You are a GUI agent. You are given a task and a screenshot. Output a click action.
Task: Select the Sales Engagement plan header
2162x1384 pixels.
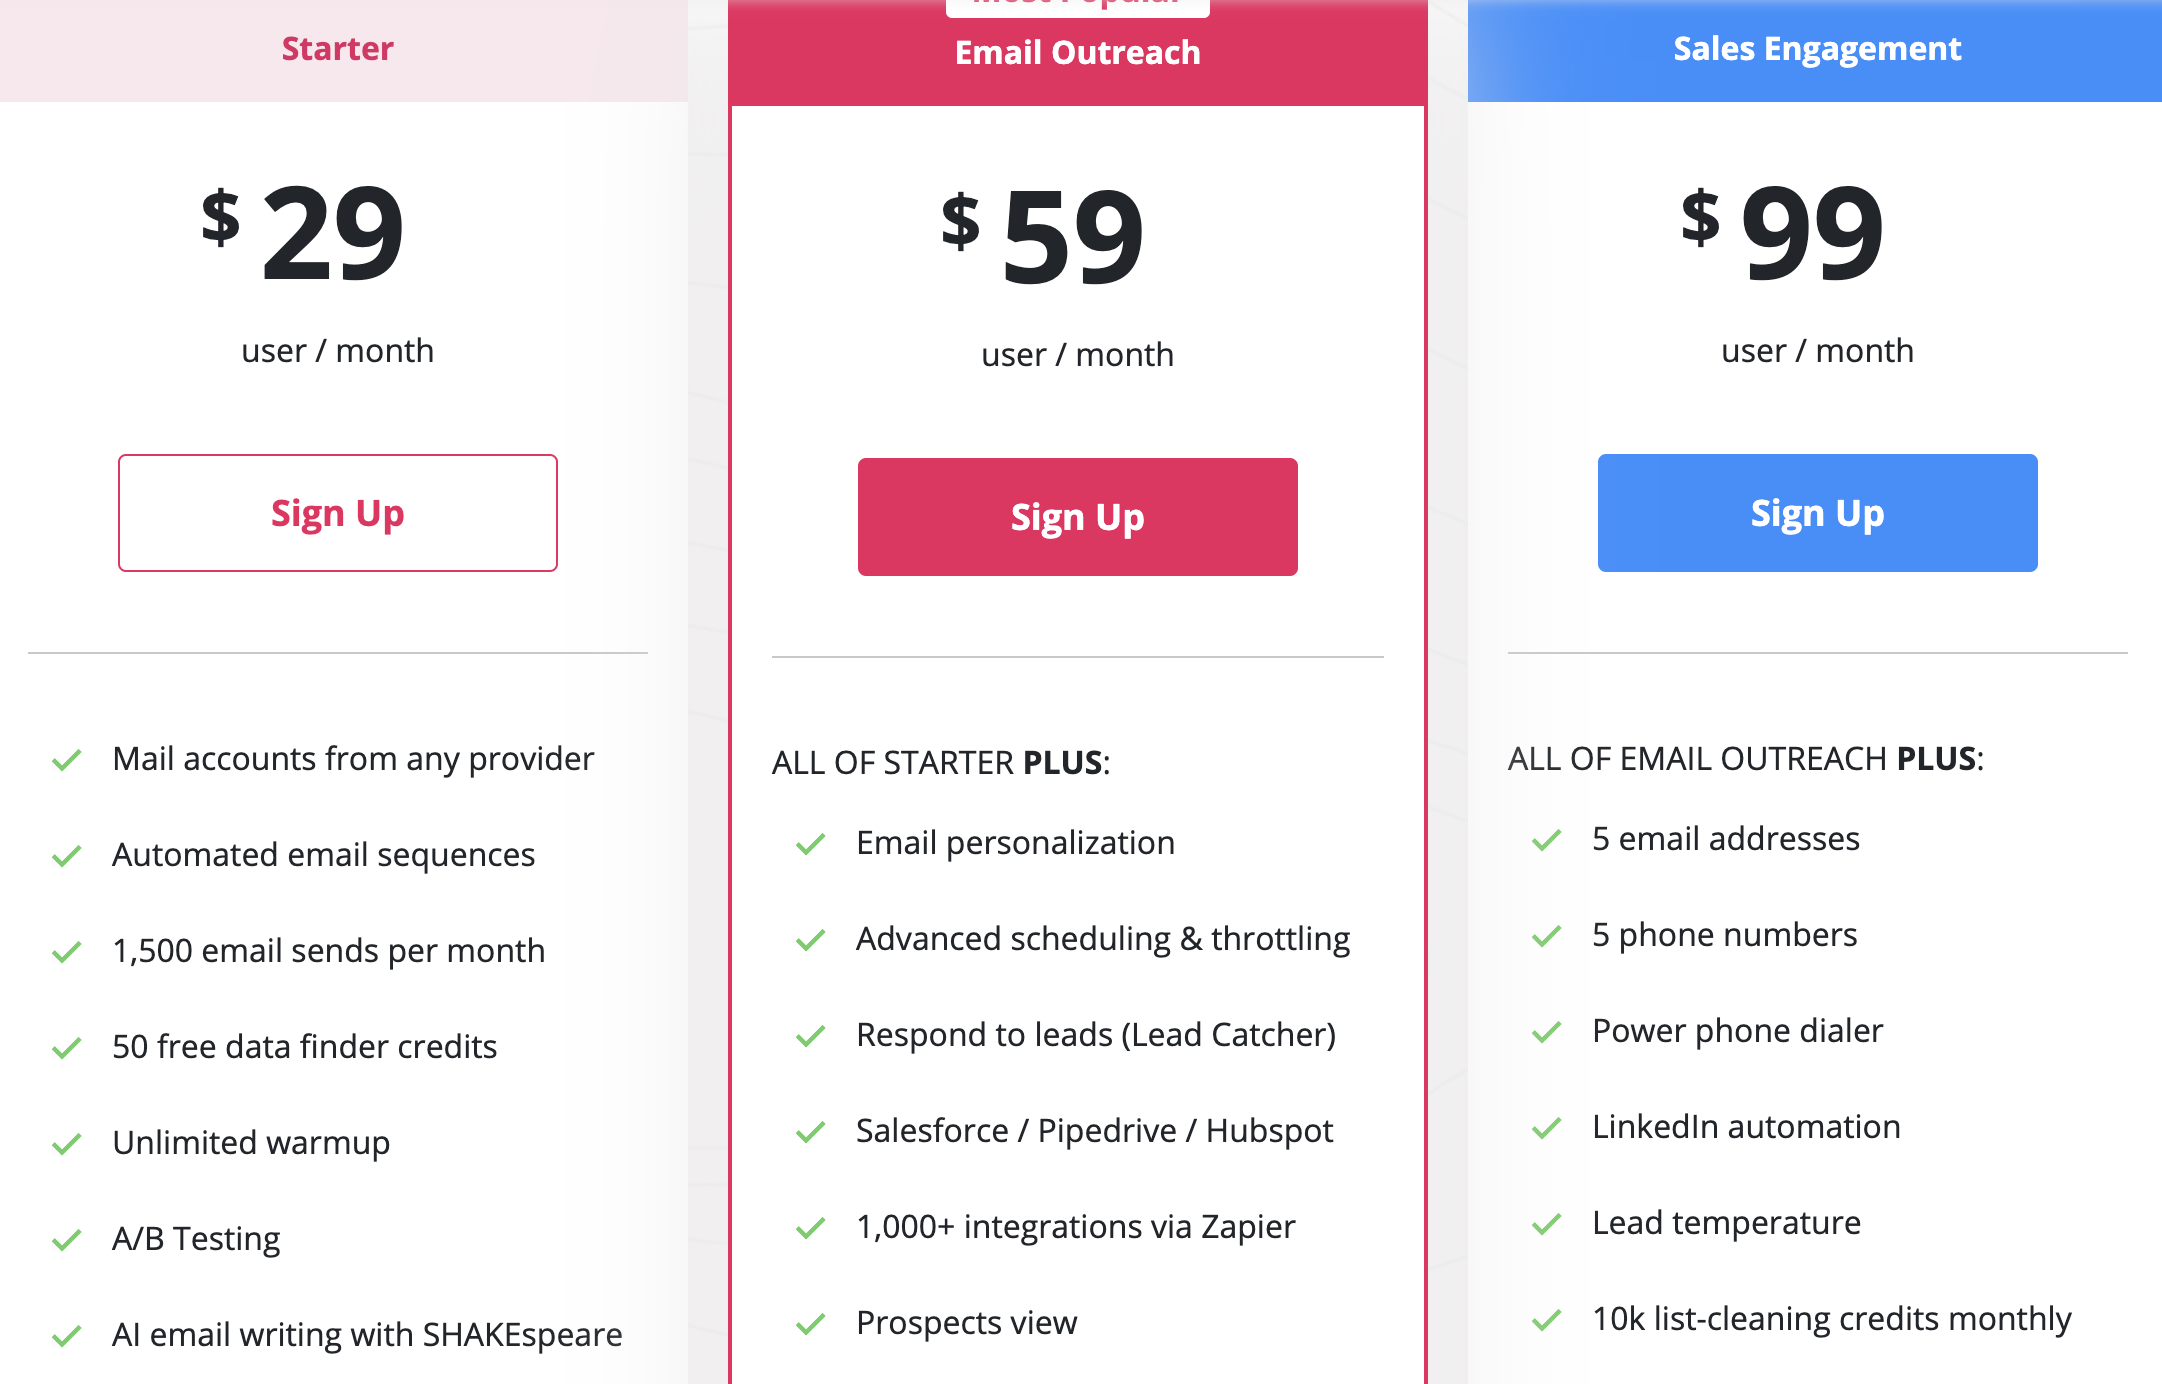1817,49
